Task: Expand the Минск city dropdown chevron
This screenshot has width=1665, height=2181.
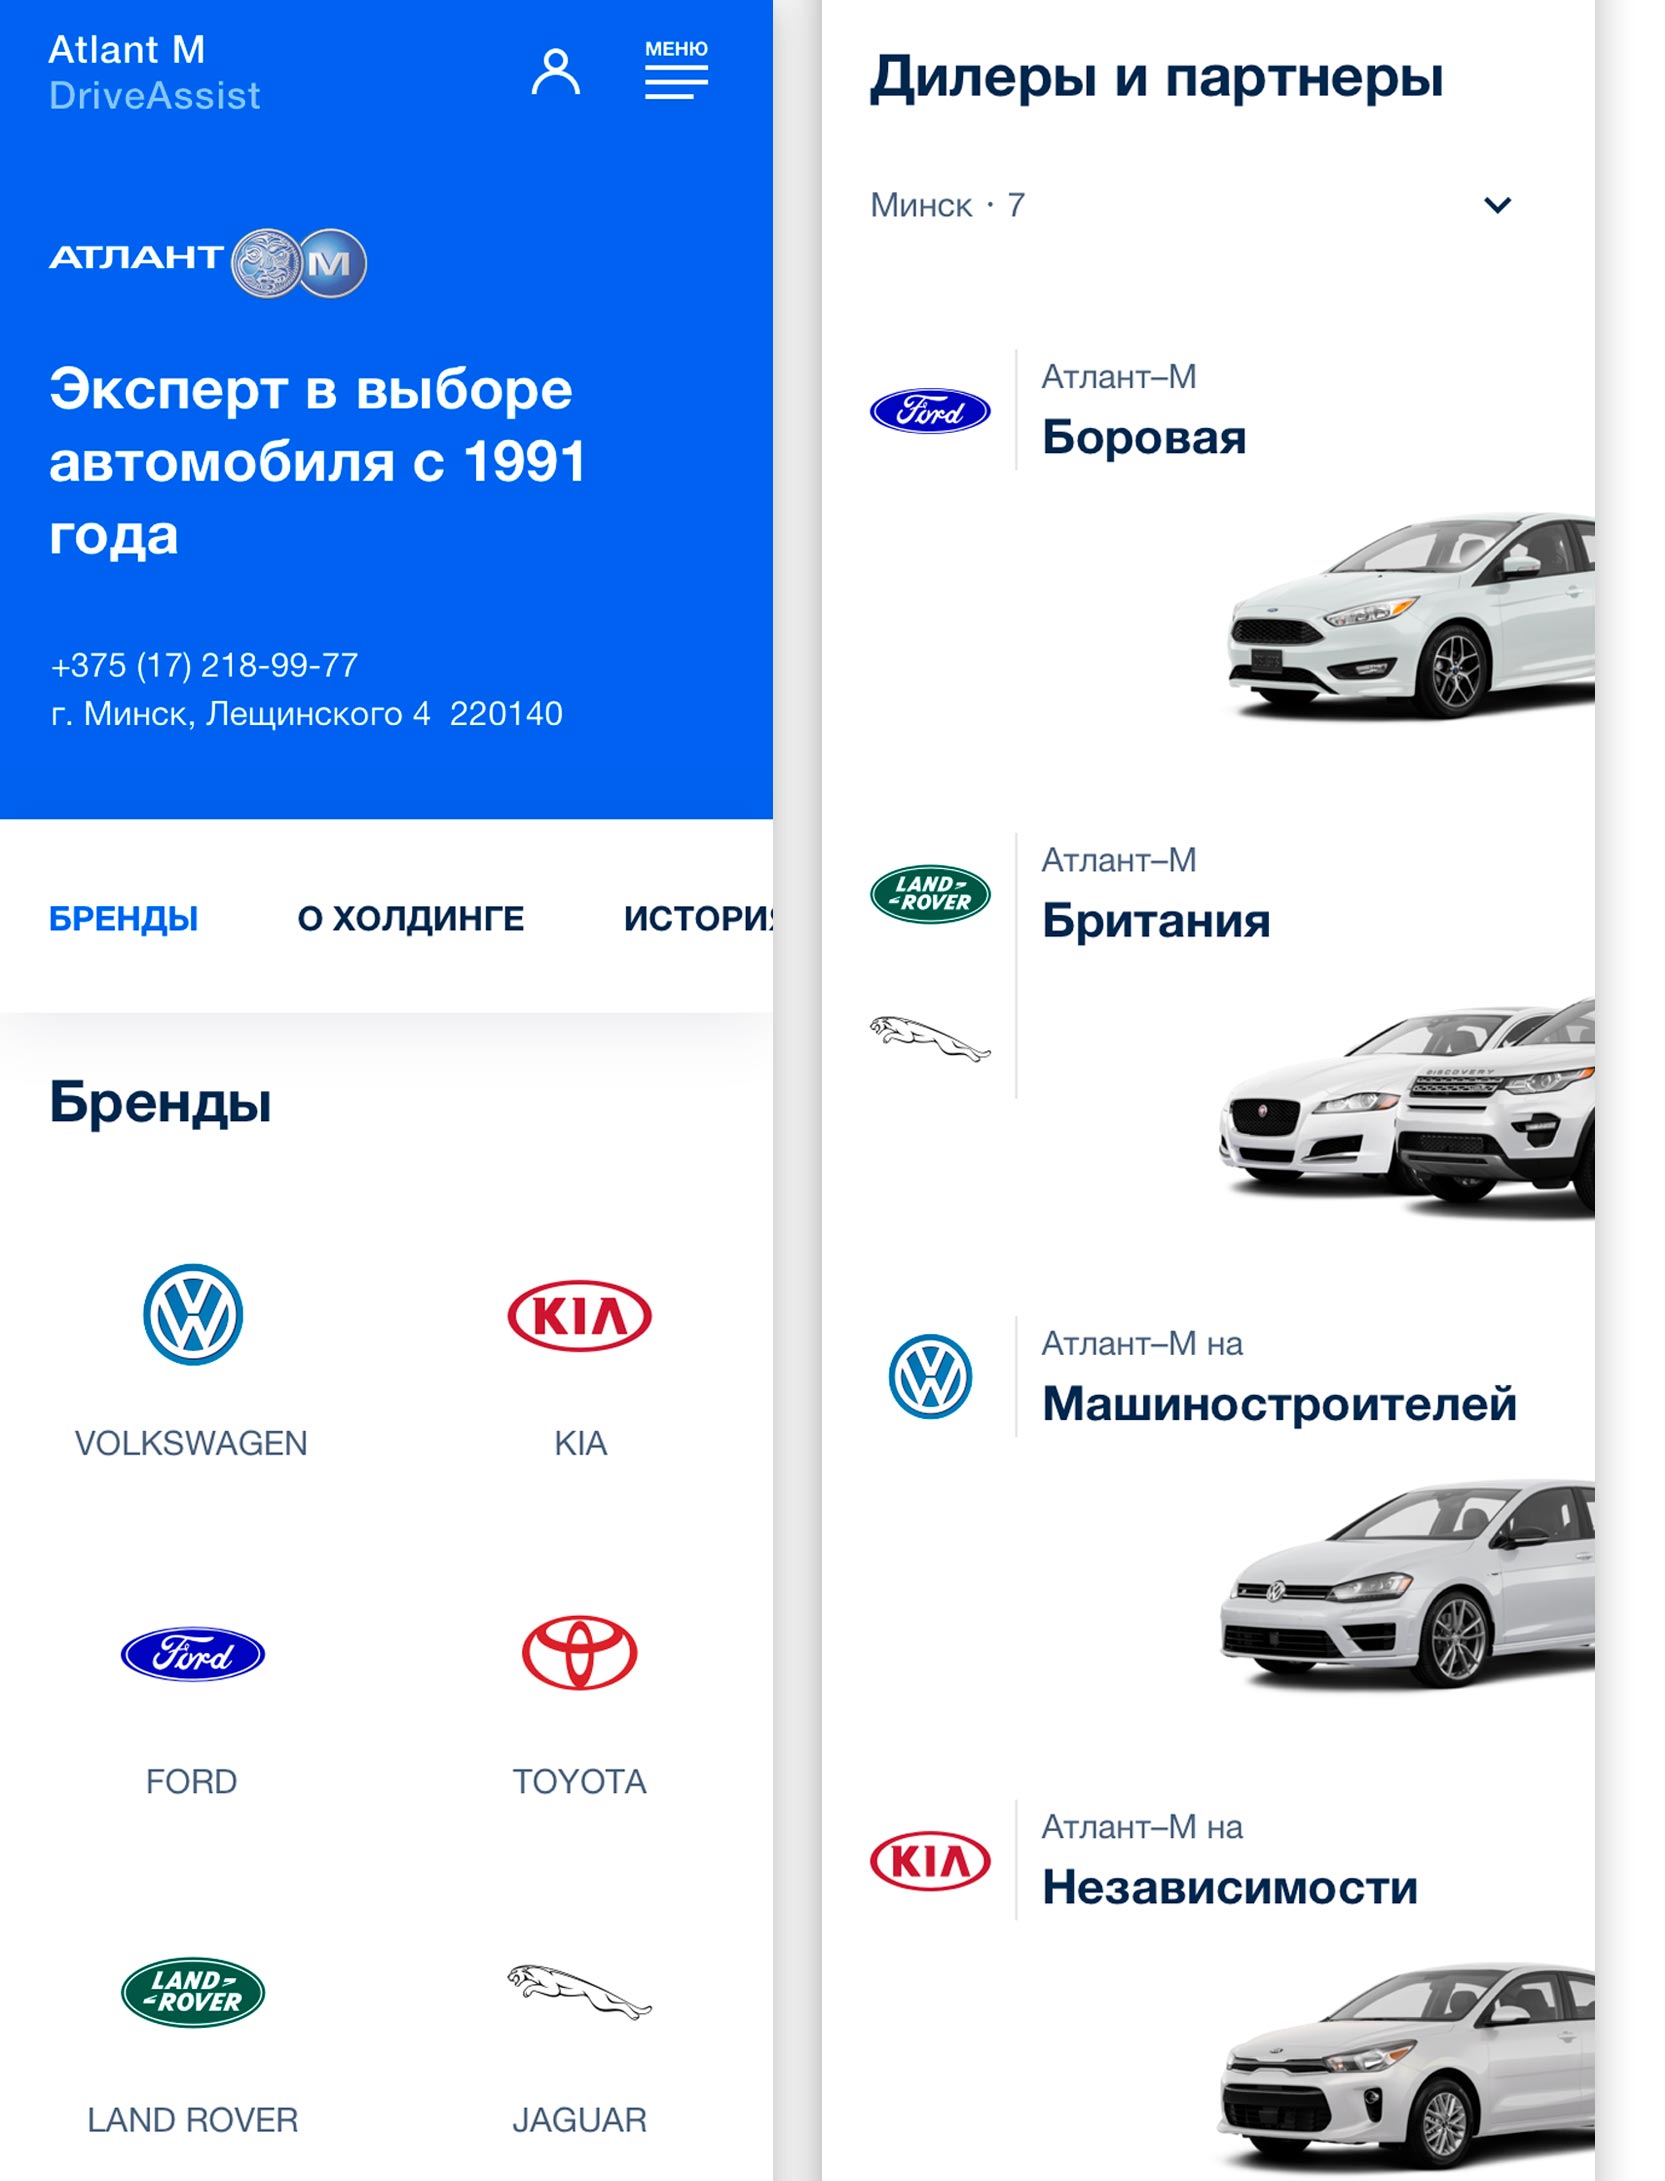Action: point(1497,205)
